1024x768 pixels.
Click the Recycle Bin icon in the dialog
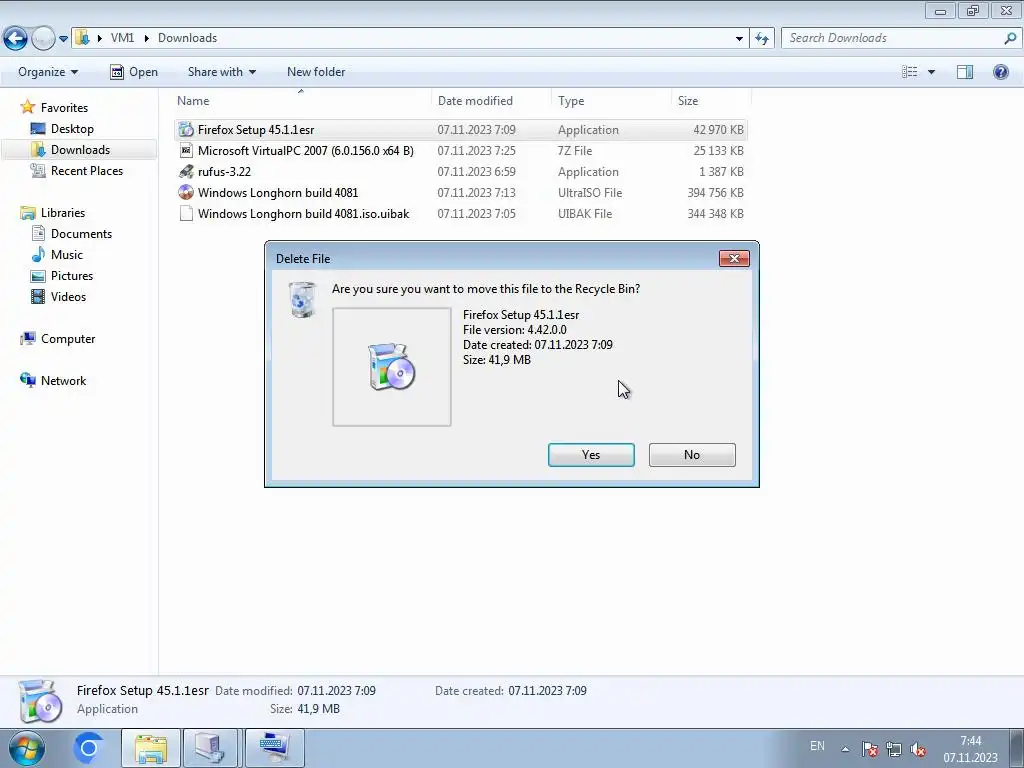(x=302, y=300)
